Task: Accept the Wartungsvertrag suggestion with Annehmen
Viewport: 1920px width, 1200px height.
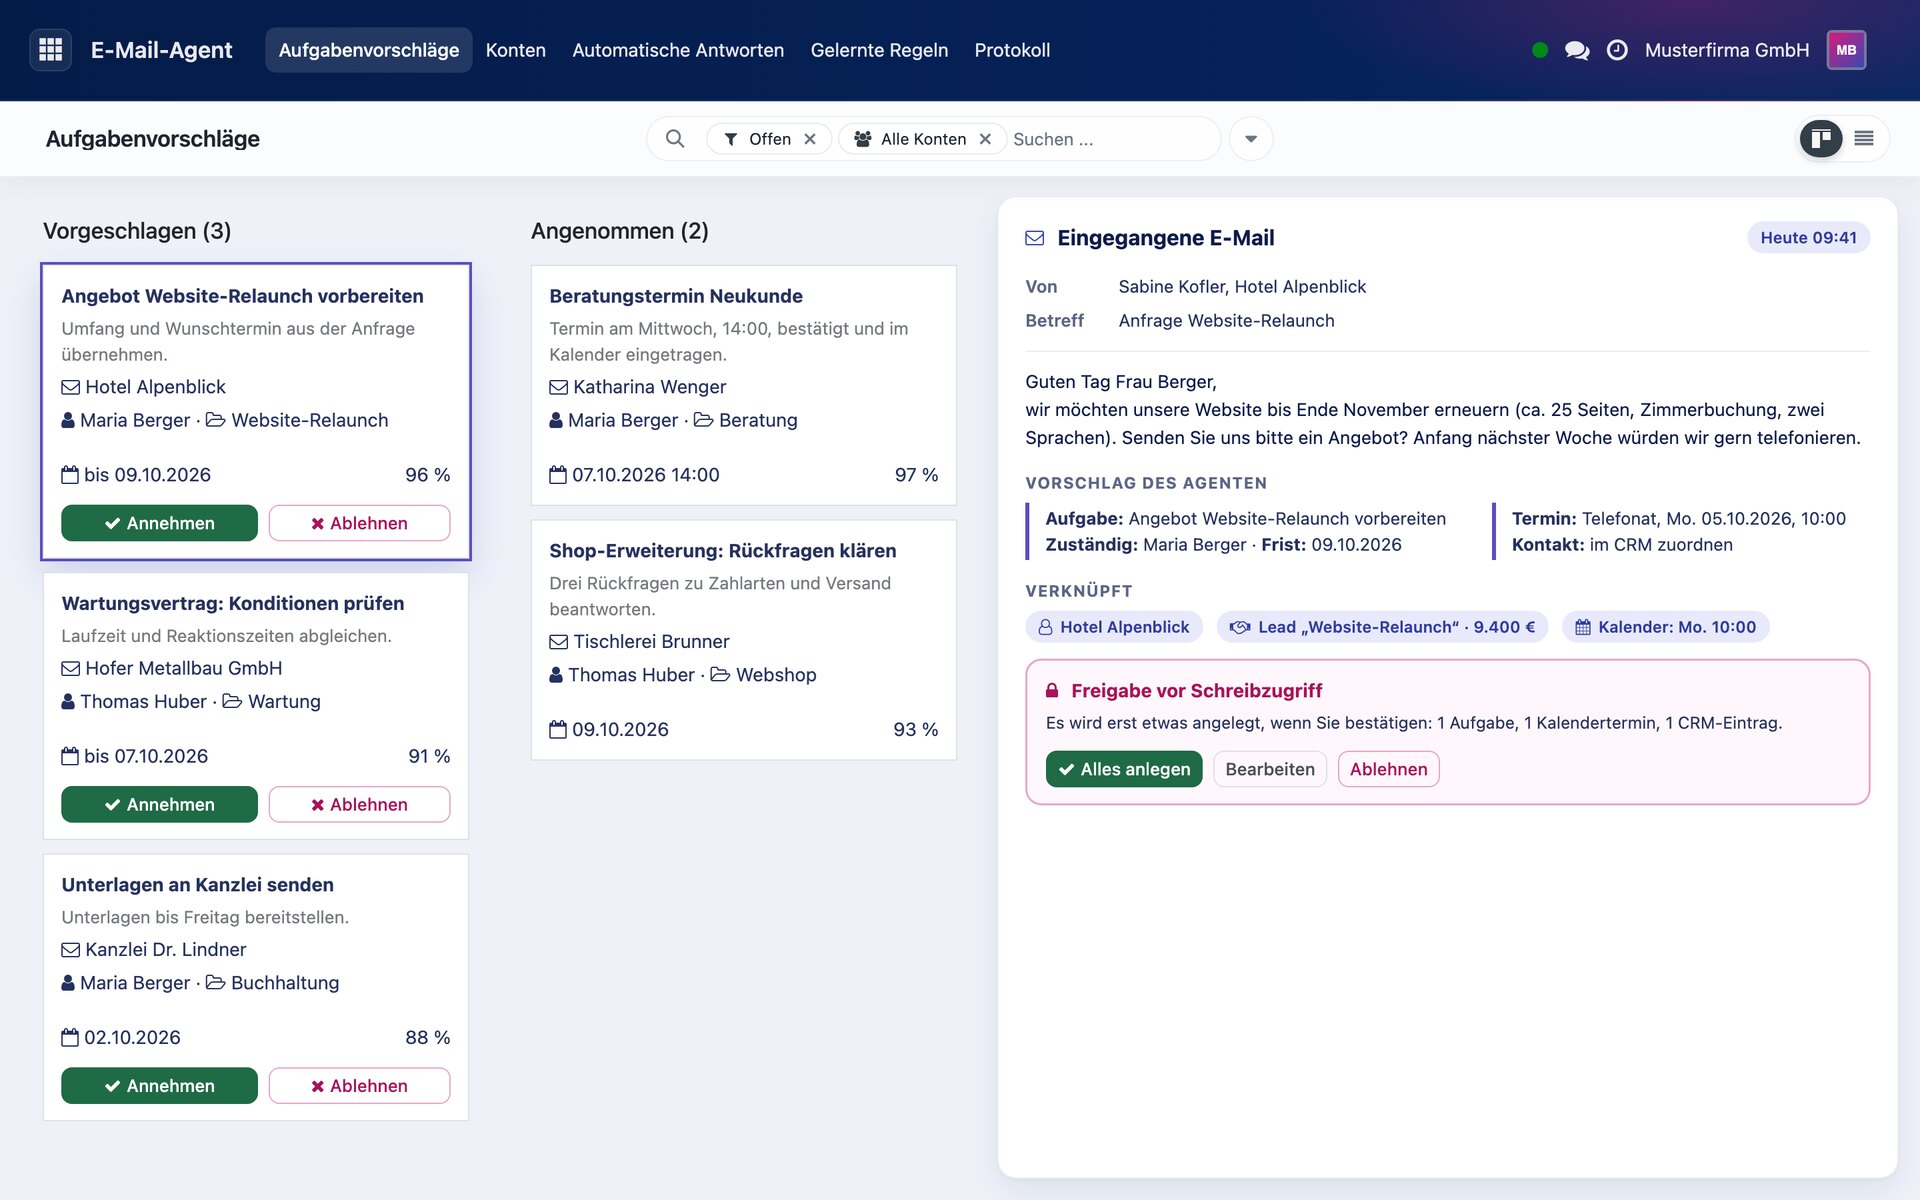Action: pos(159,804)
